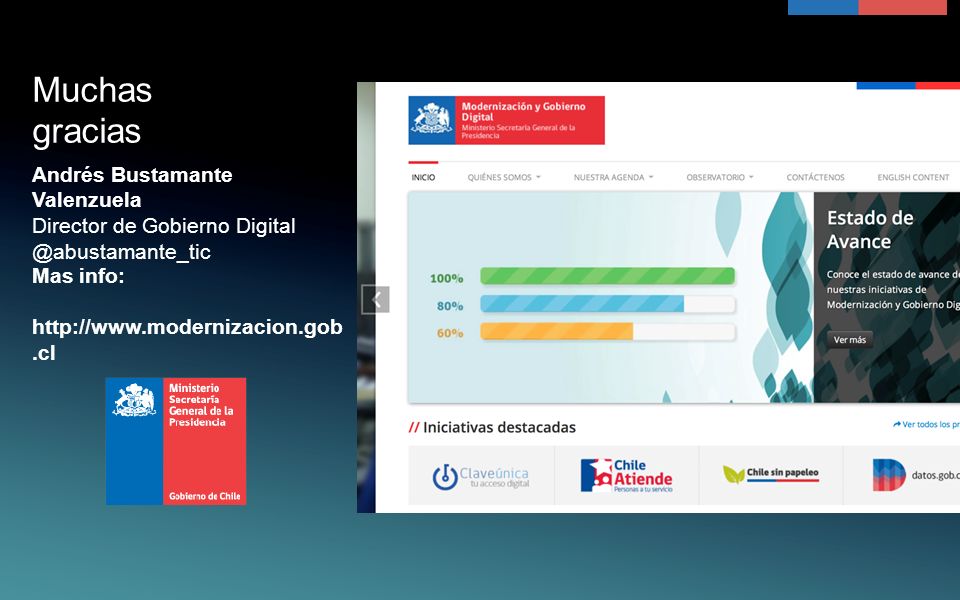Open the CONTÁCTENOS menu item
The width and height of the screenshot is (960, 600).
point(815,178)
